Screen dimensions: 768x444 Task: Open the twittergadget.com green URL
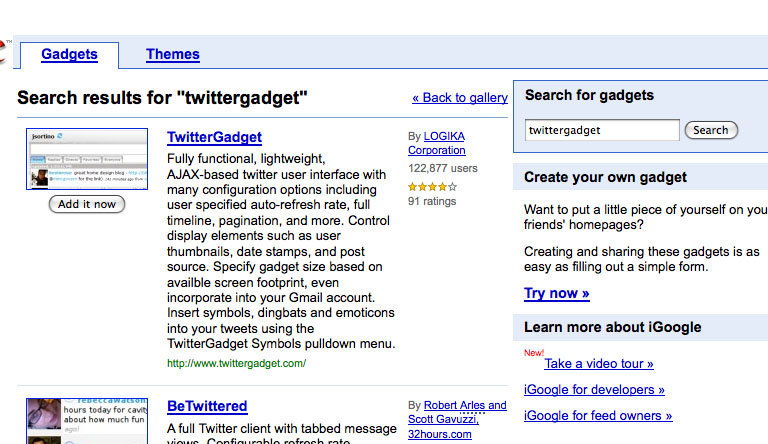tap(237, 364)
